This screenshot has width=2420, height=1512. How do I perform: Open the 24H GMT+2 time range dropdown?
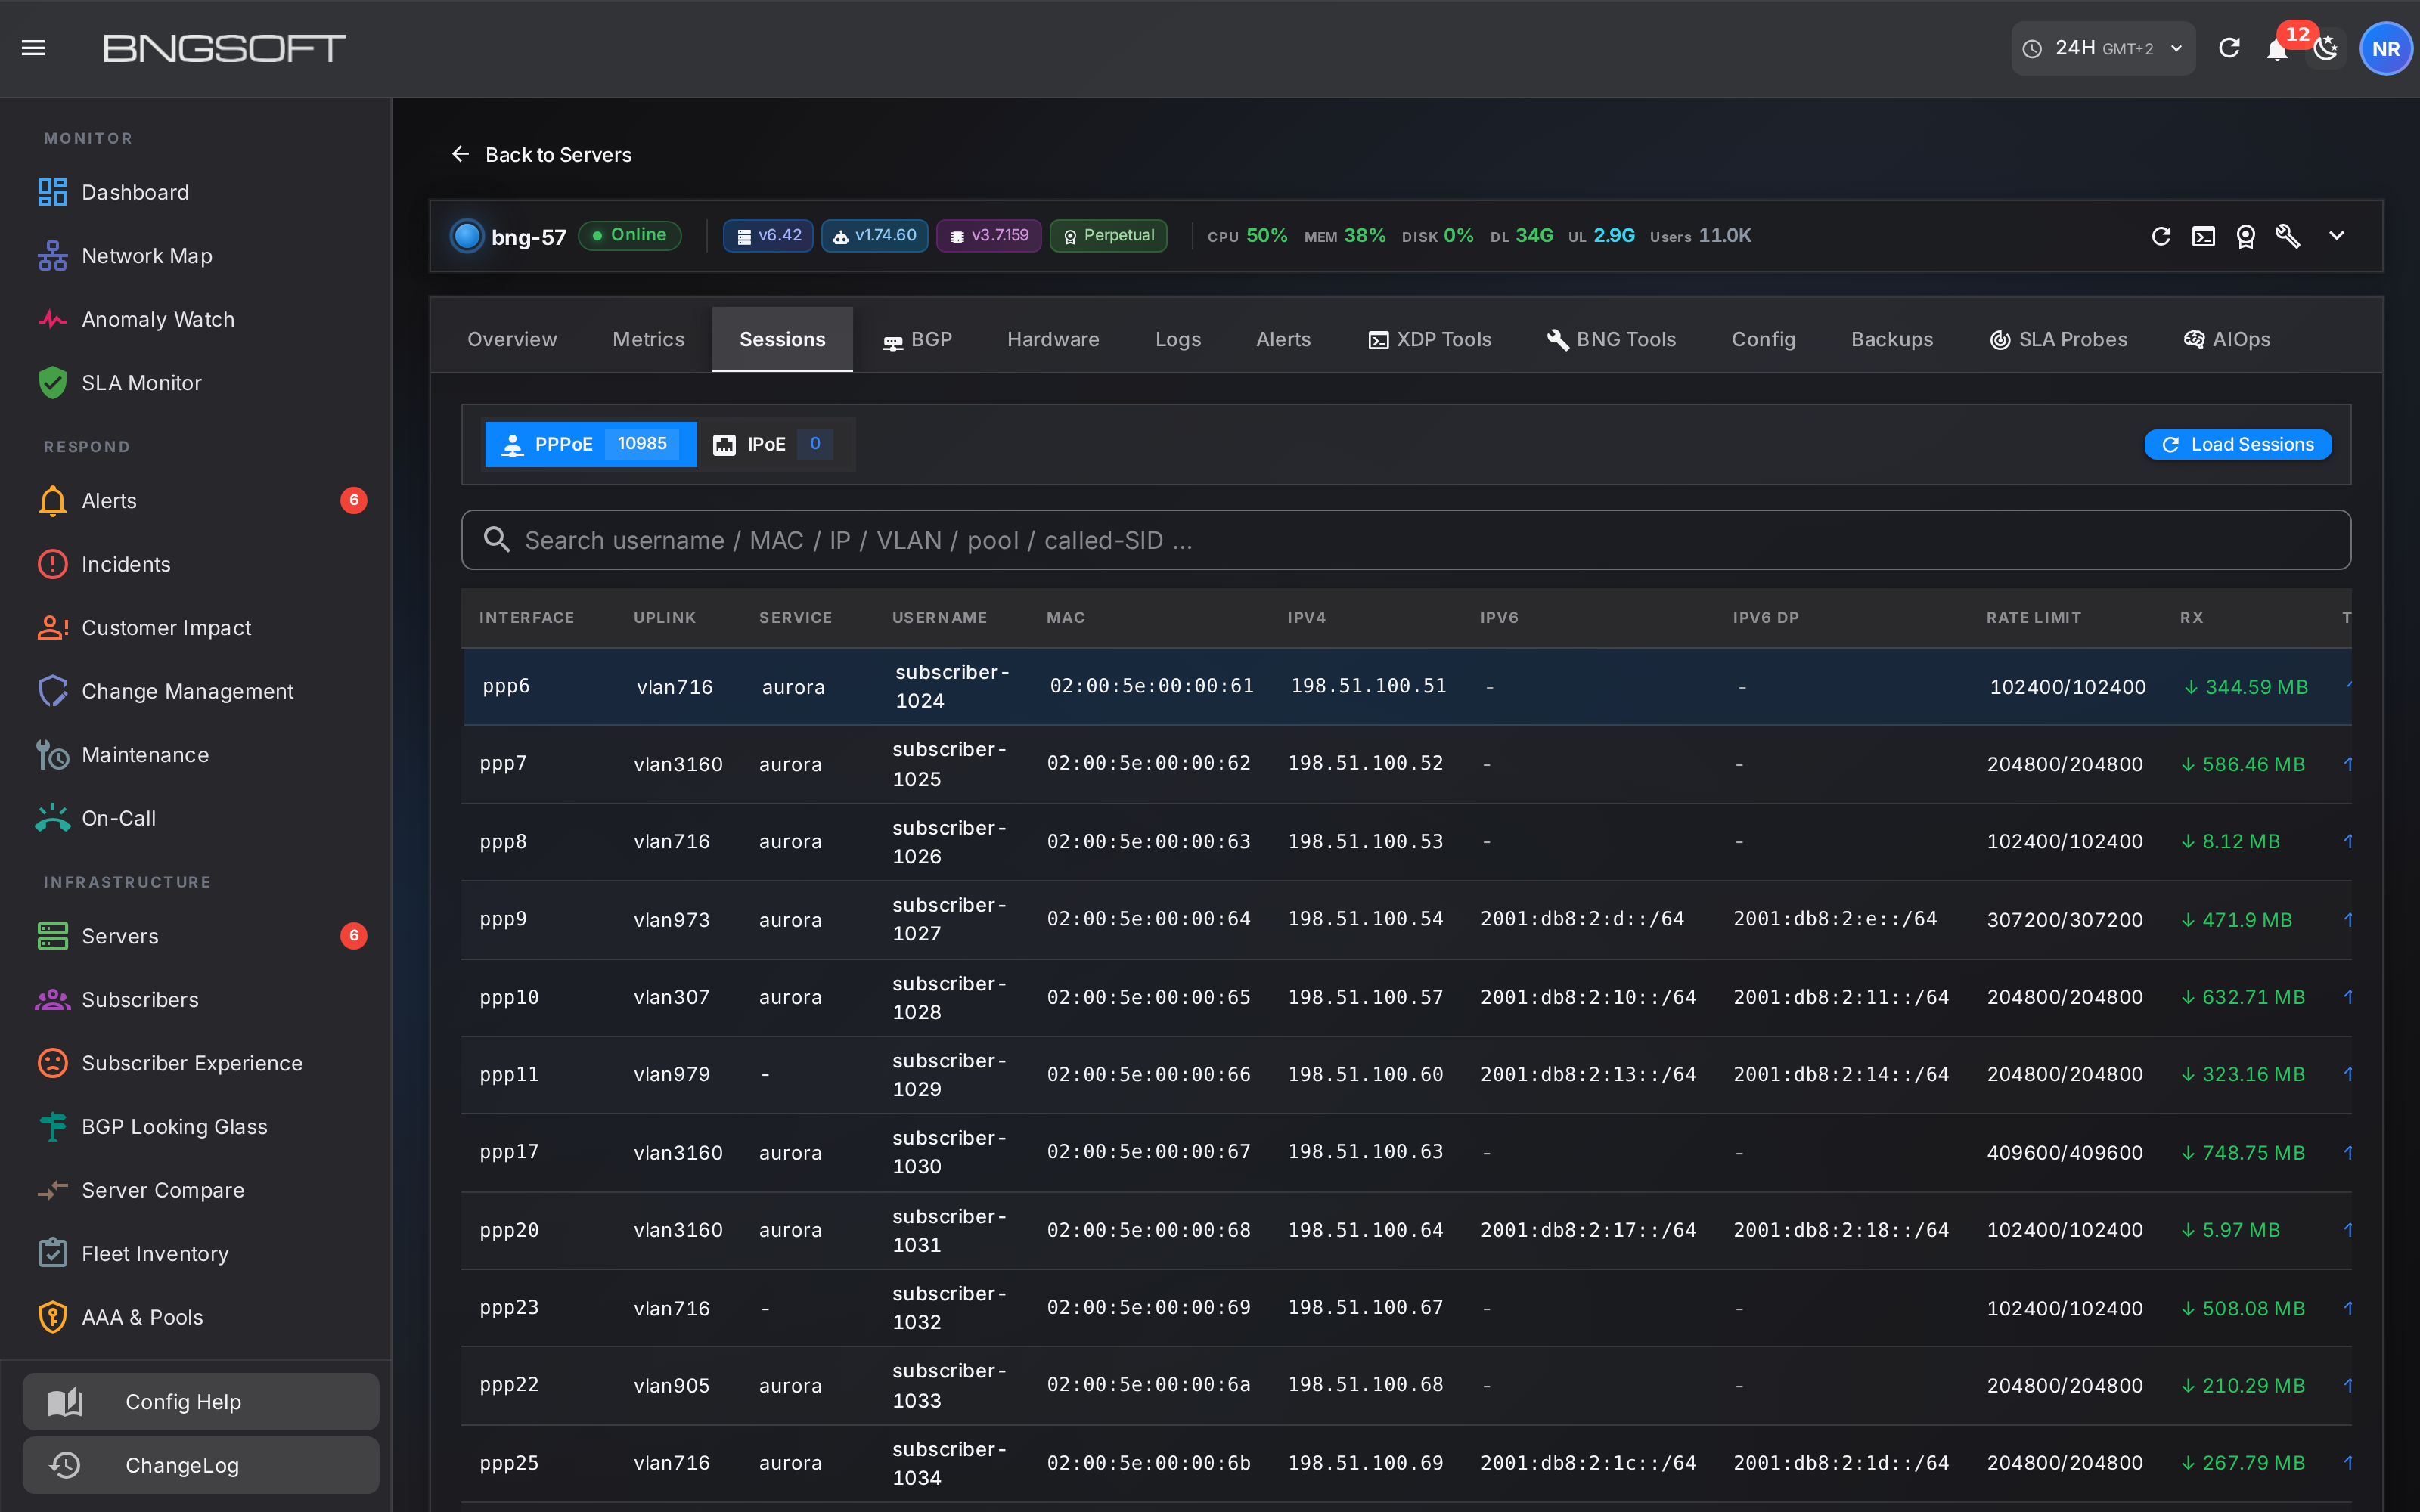pyautogui.click(x=2102, y=48)
